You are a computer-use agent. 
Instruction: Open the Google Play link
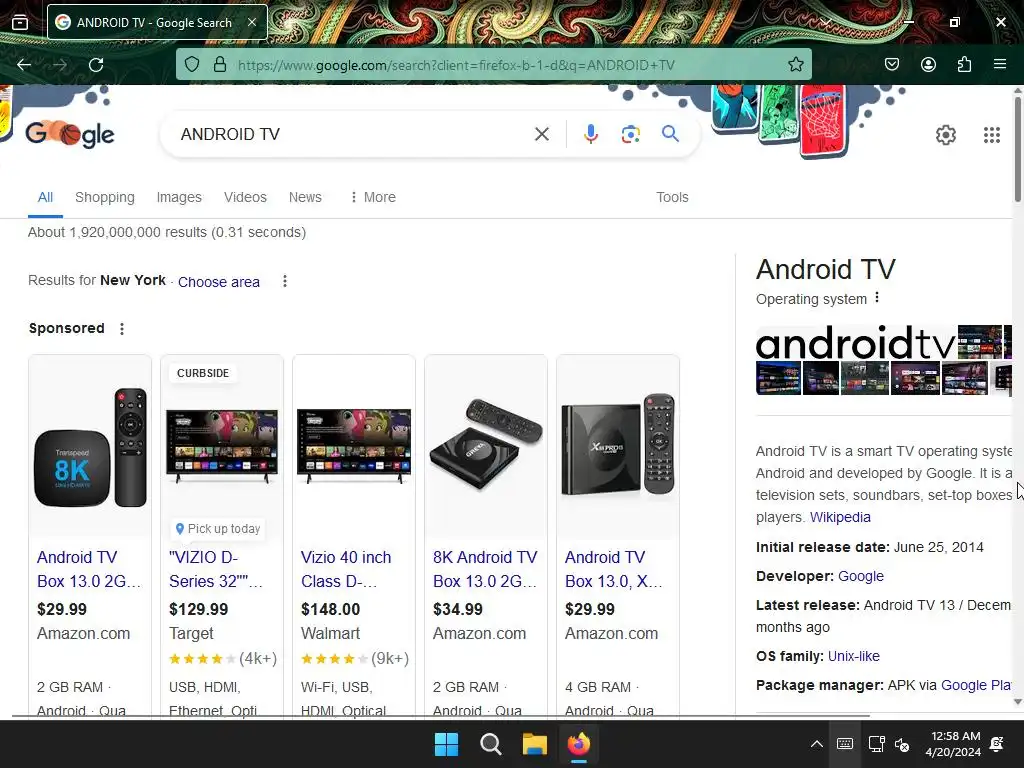976,685
